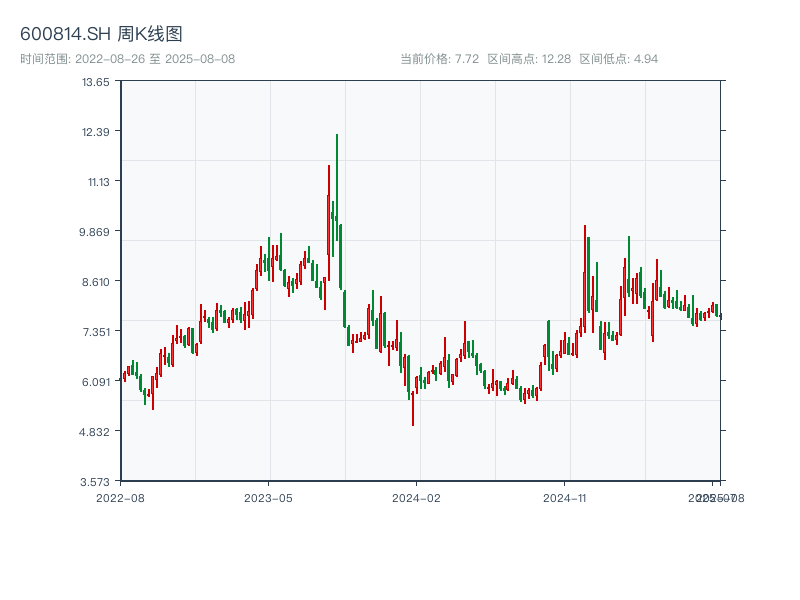The height and width of the screenshot is (600, 800).
Task: Click the tallest green candle's peak wick
Action: (337, 136)
